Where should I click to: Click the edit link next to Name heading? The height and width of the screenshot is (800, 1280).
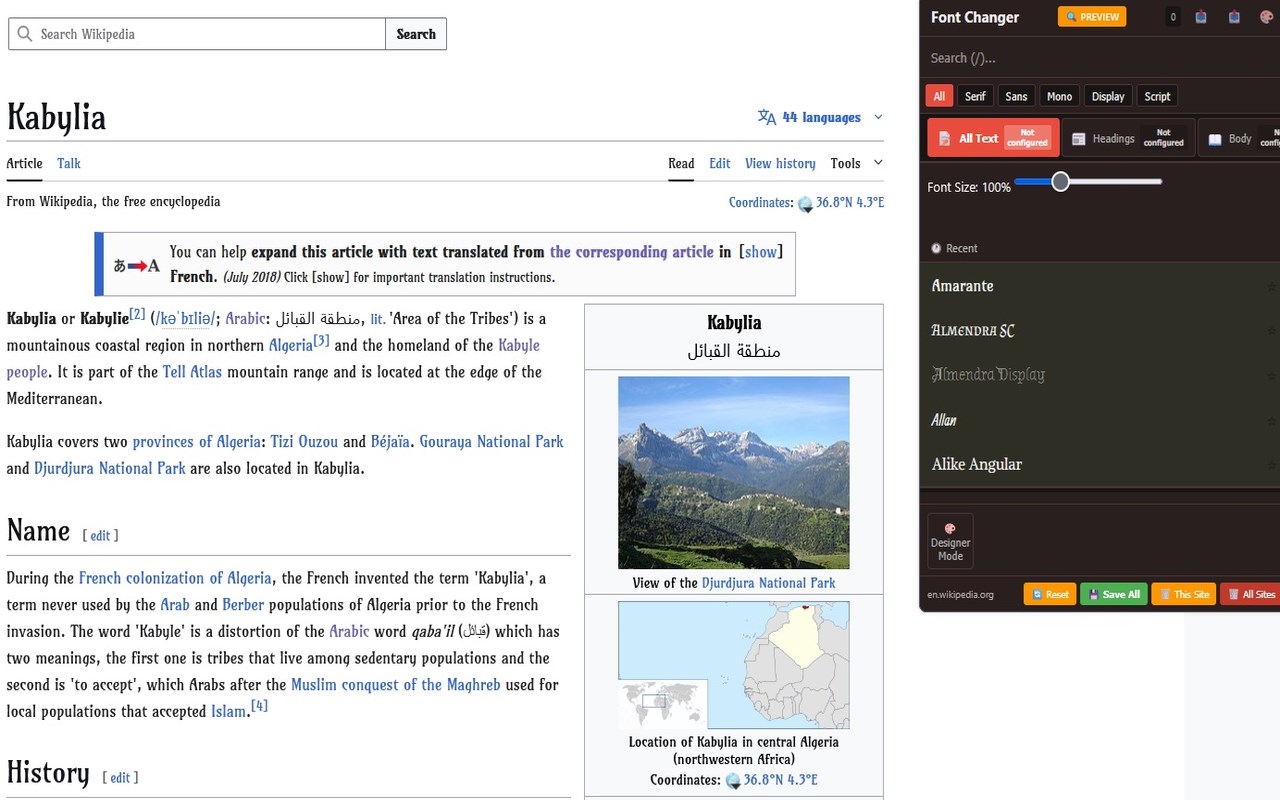tap(100, 535)
